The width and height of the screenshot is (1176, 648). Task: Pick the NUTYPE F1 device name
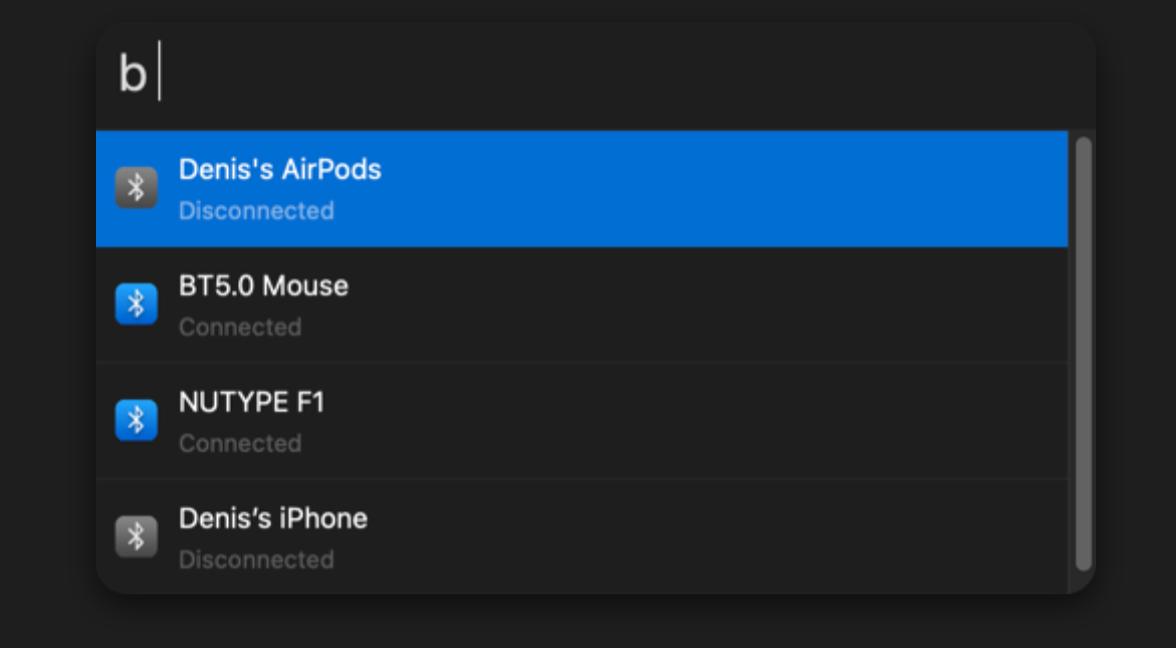251,402
